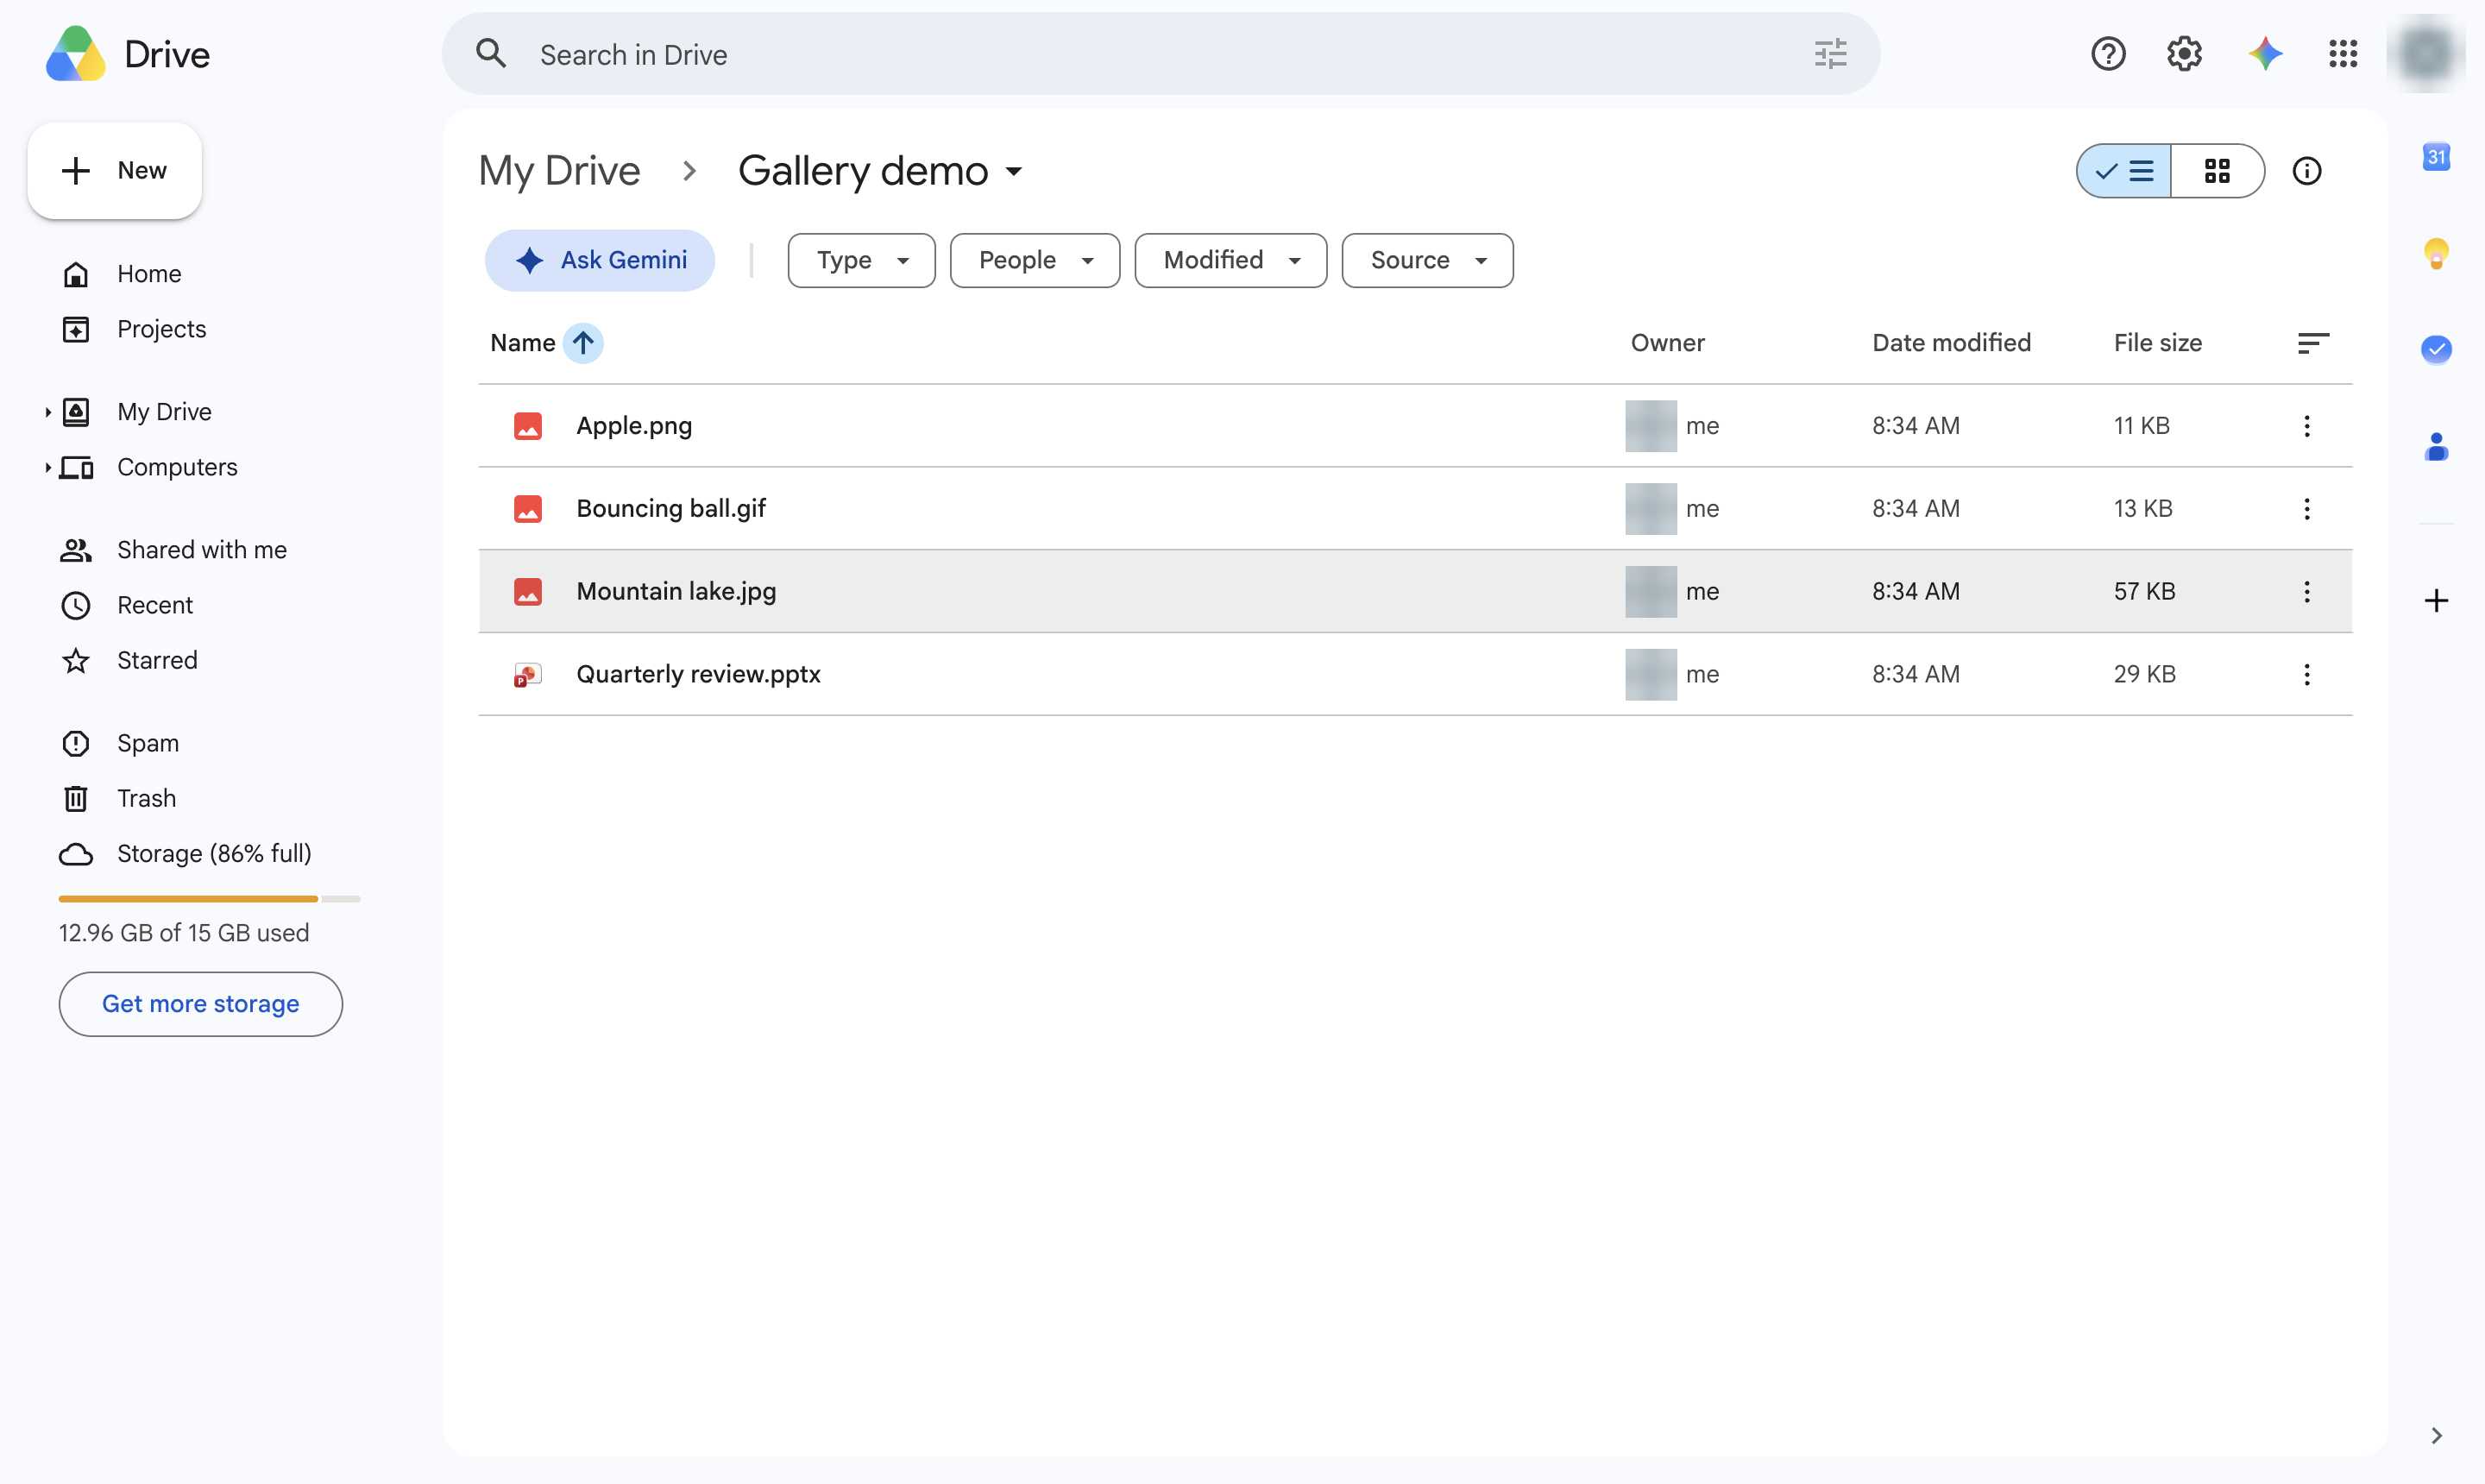Open the Gallery demo folder dropdown
The width and height of the screenshot is (2485, 1484).
pyautogui.click(x=880, y=171)
